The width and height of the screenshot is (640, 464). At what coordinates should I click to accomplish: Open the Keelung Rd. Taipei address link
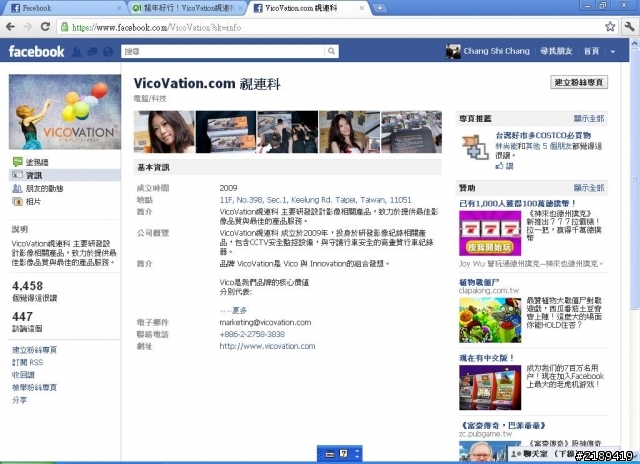tap(315, 200)
